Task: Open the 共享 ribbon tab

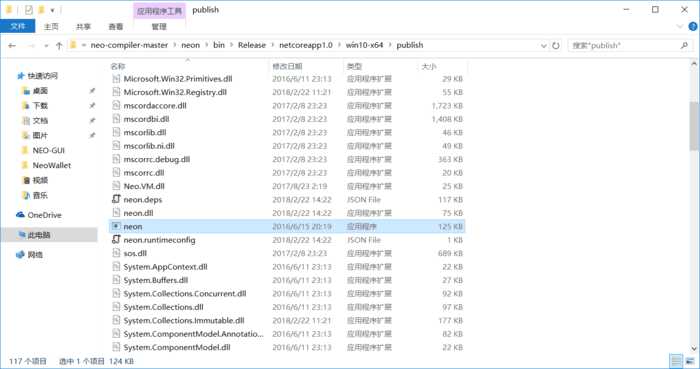Action: pyautogui.click(x=83, y=27)
